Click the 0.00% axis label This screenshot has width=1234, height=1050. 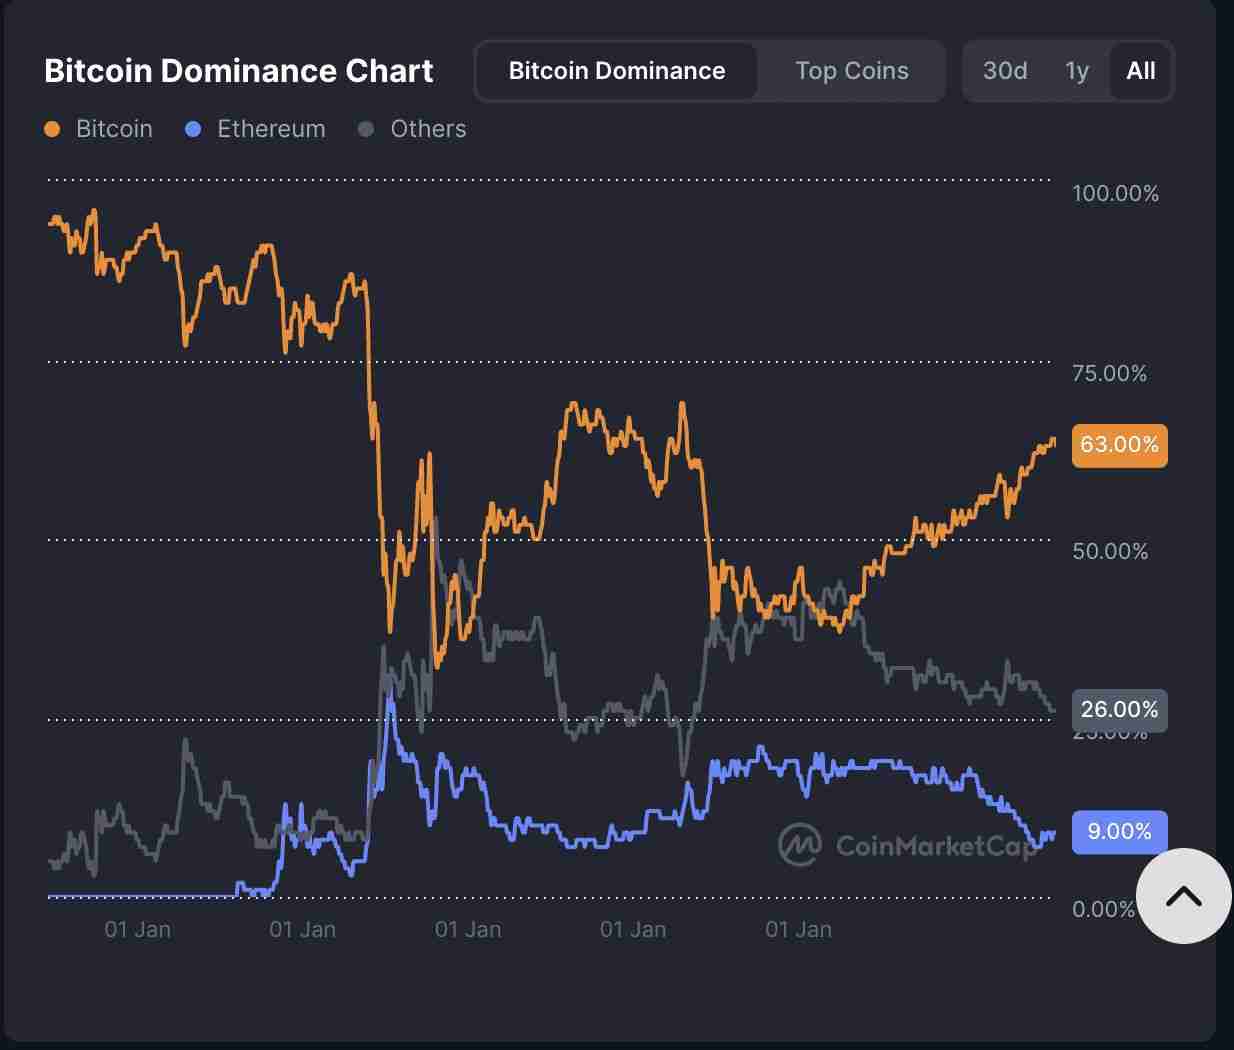(x=1104, y=910)
